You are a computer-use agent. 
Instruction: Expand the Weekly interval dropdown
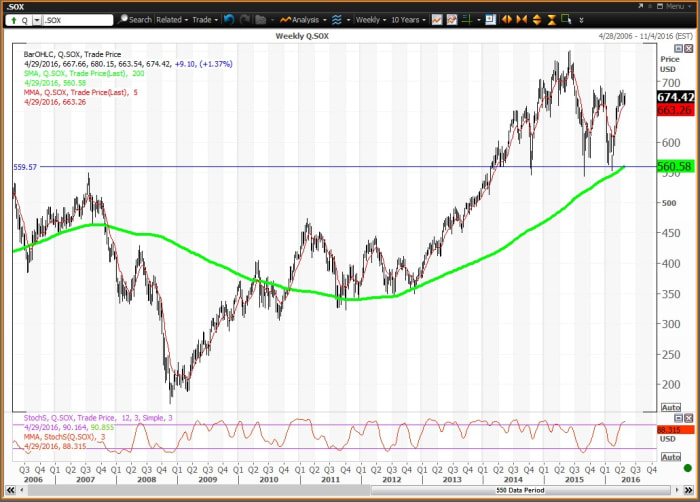(x=371, y=19)
